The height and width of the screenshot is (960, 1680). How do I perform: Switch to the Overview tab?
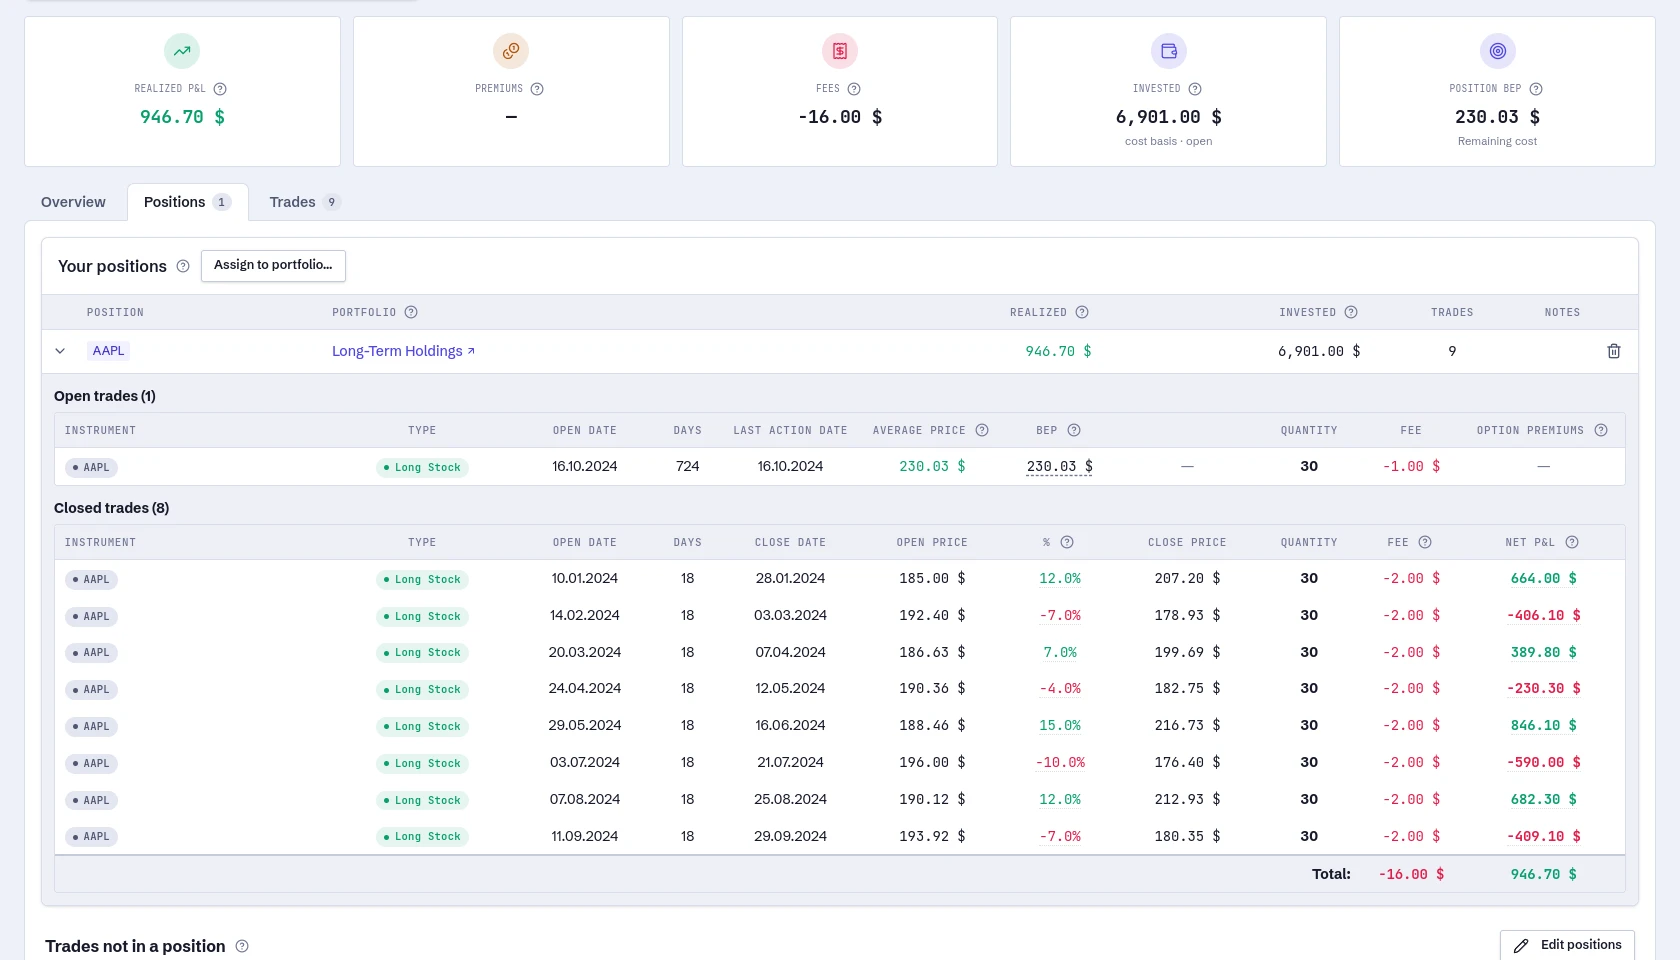coord(73,202)
